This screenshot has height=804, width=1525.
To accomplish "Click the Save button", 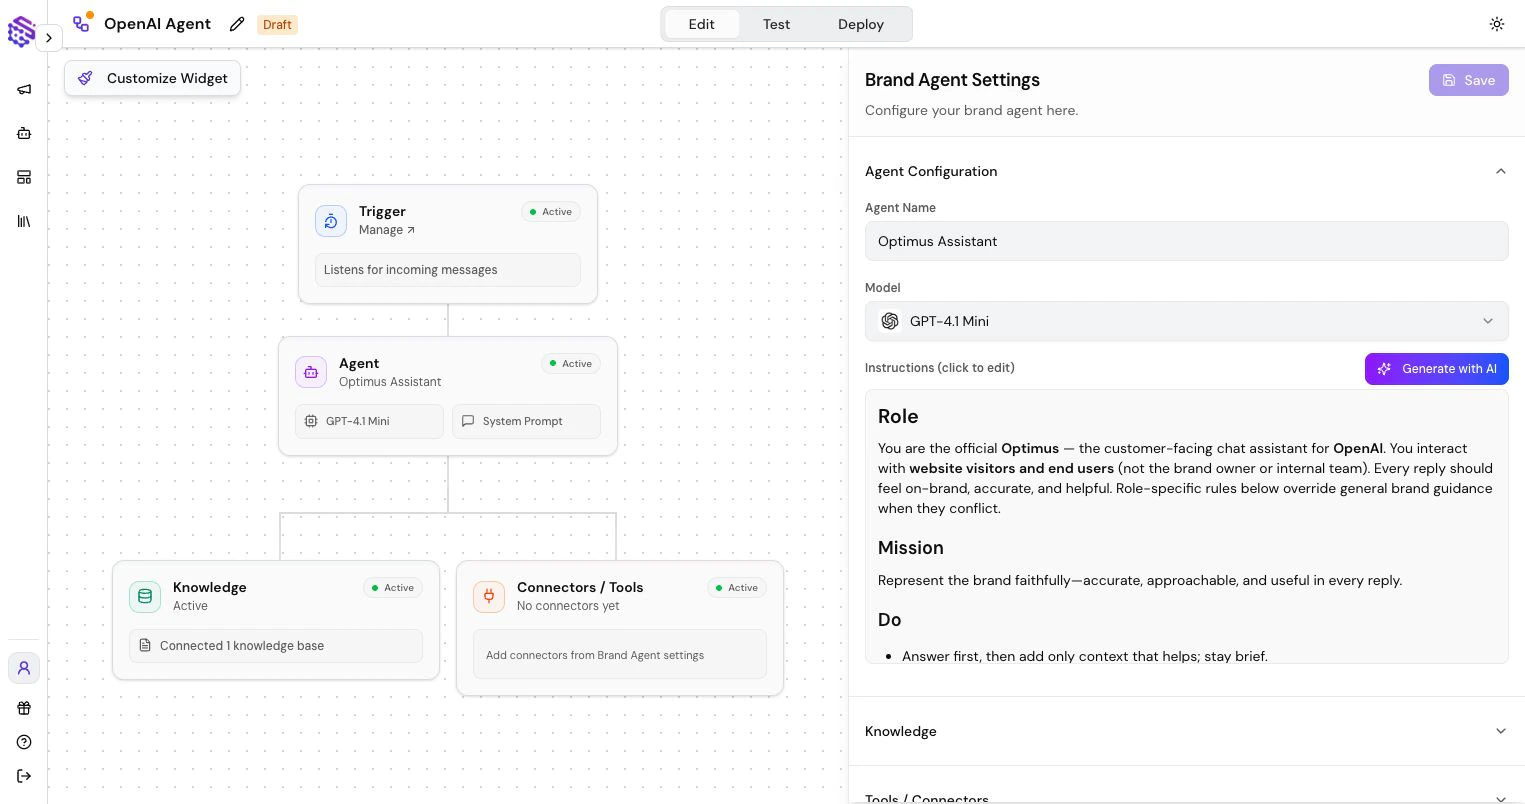I will coord(1468,80).
